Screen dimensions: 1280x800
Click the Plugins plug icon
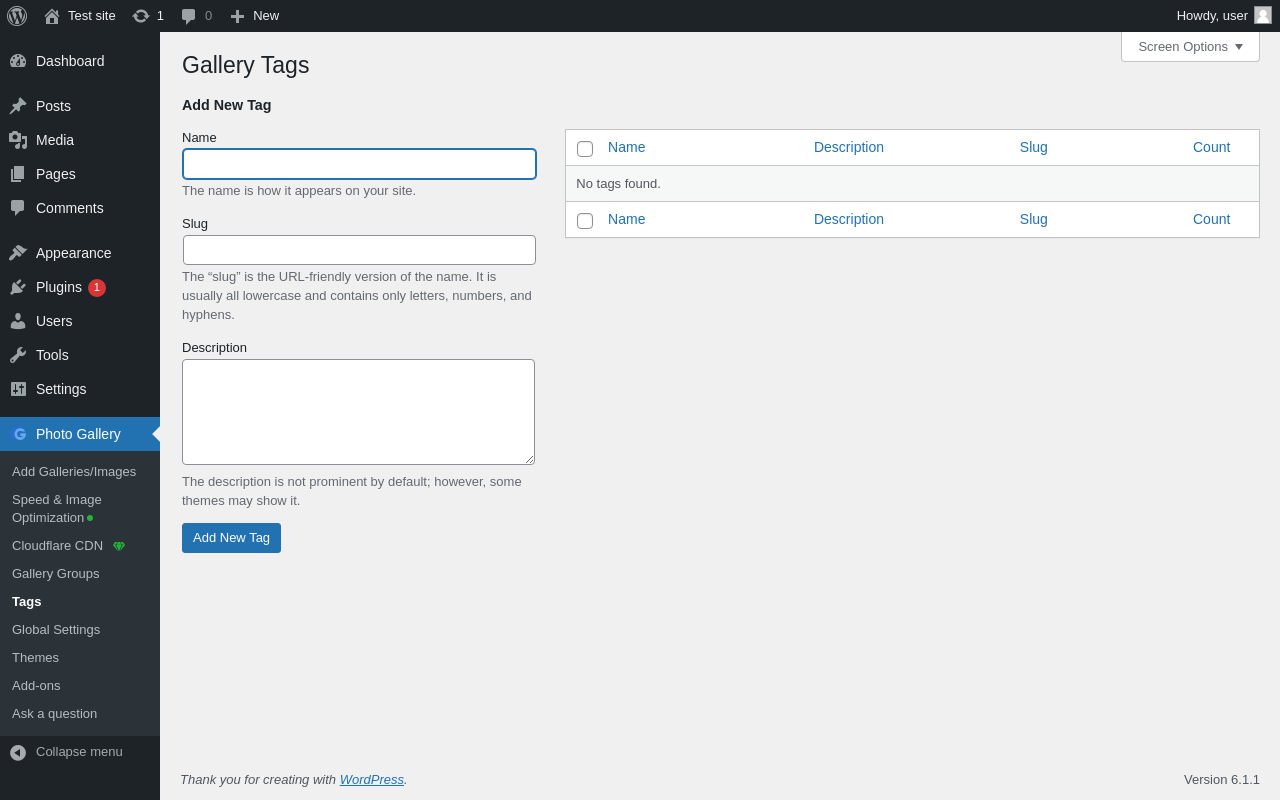pyautogui.click(x=18, y=287)
